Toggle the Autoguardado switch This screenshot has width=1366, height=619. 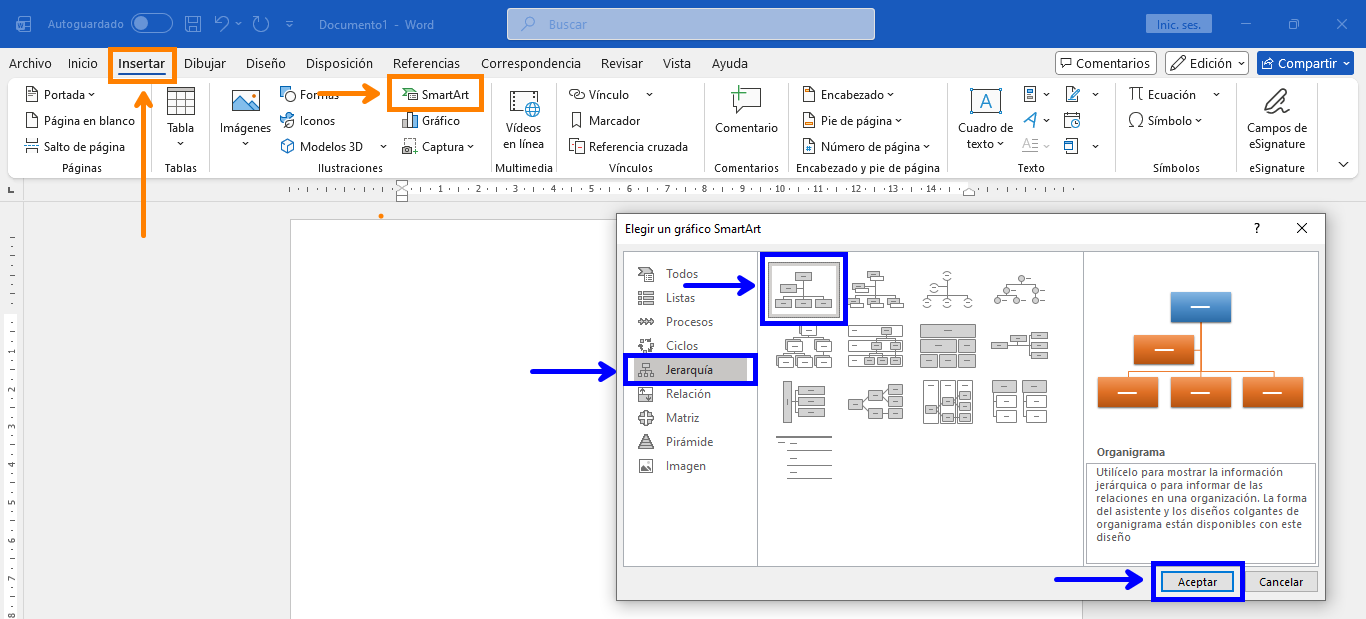[151, 23]
